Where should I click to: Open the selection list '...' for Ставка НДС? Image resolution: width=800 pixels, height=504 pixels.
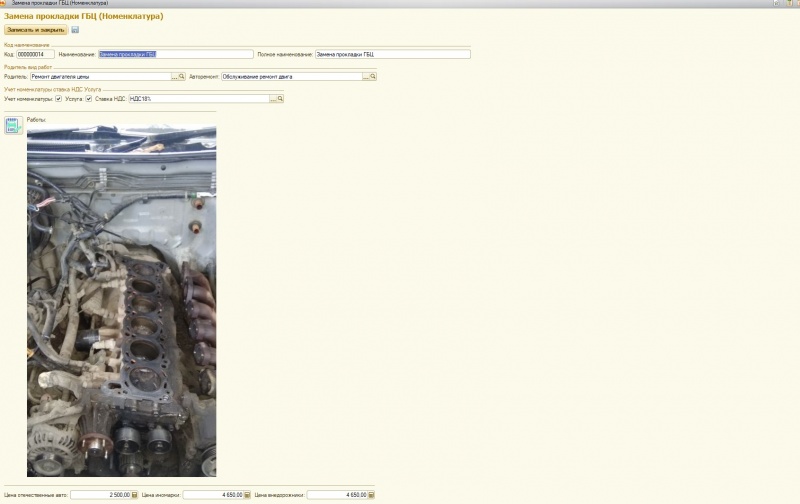[273, 98]
